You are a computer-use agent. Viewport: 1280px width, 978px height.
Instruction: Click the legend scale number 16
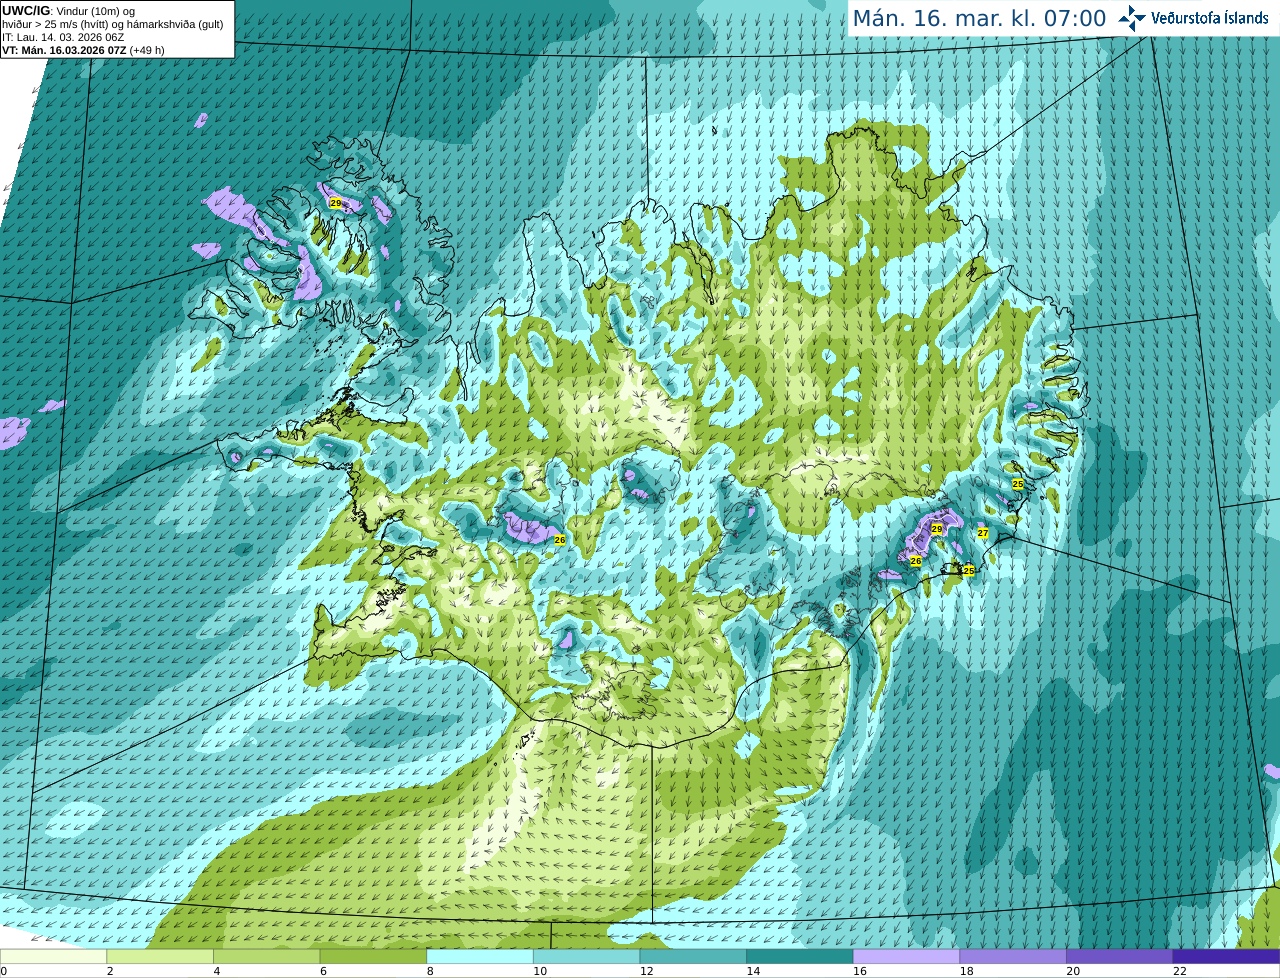(x=859, y=971)
